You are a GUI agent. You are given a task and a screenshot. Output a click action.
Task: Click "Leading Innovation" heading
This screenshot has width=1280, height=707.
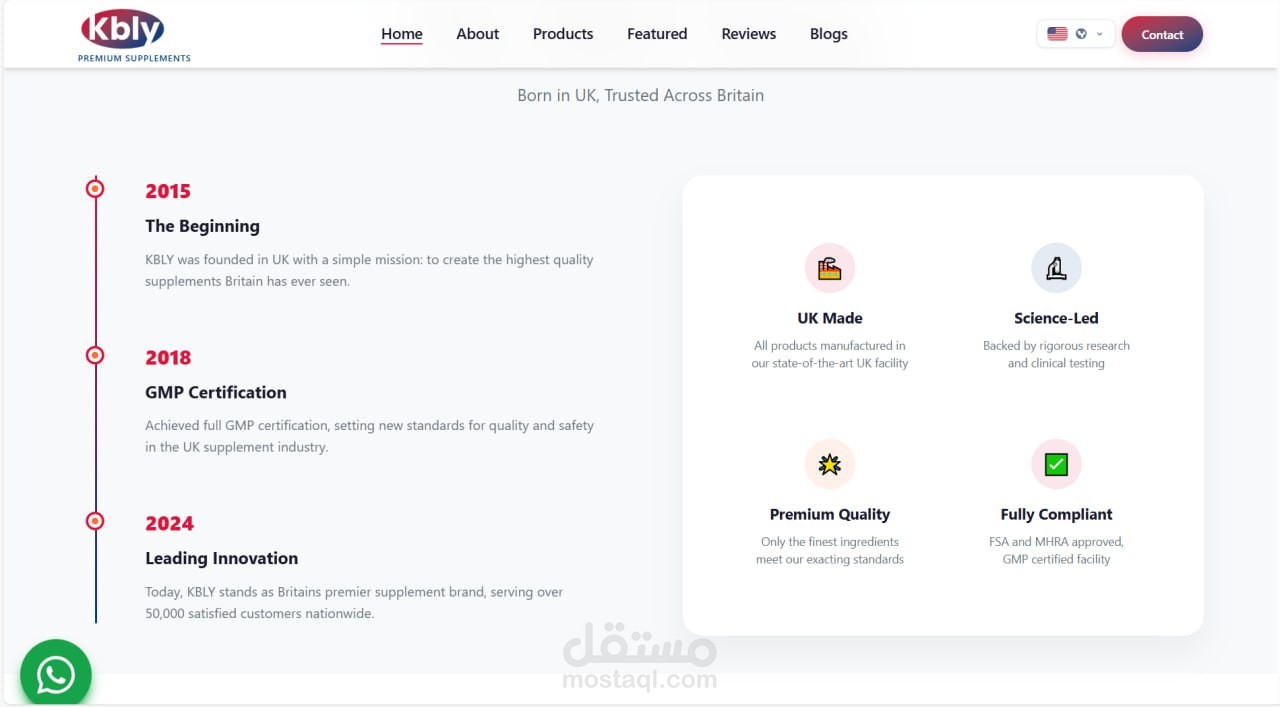coord(222,558)
